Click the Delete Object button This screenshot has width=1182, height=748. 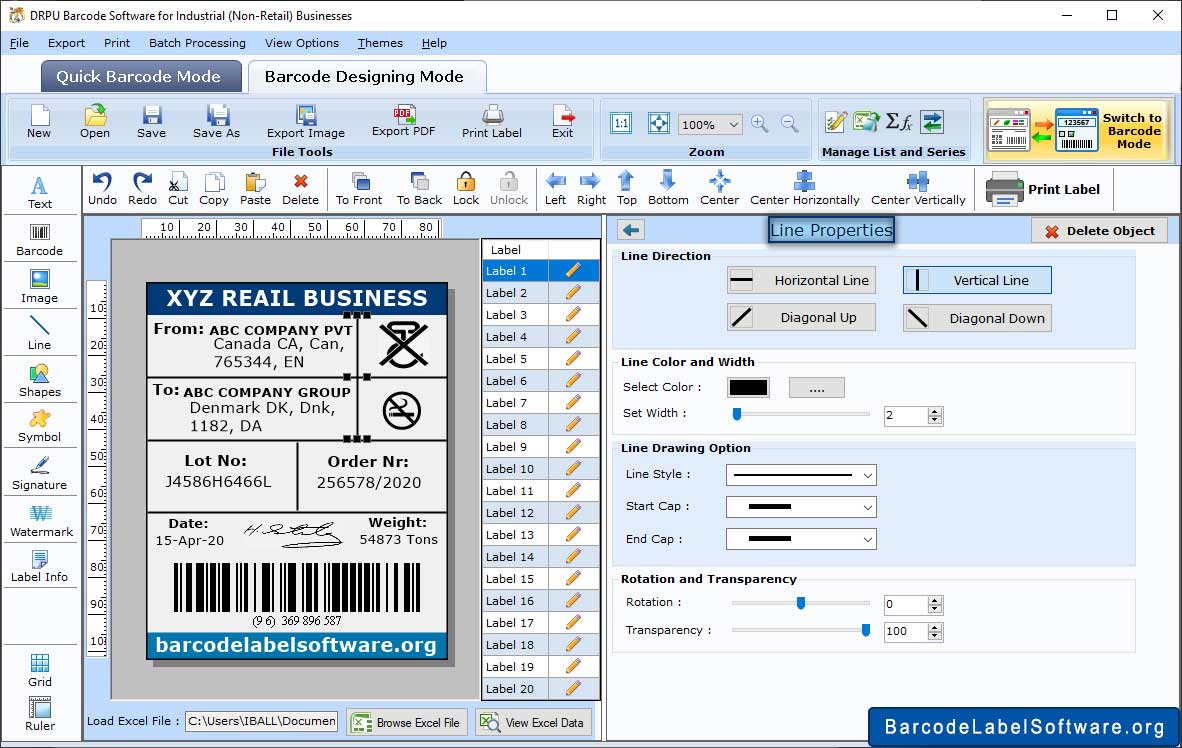tap(1099, 231)
